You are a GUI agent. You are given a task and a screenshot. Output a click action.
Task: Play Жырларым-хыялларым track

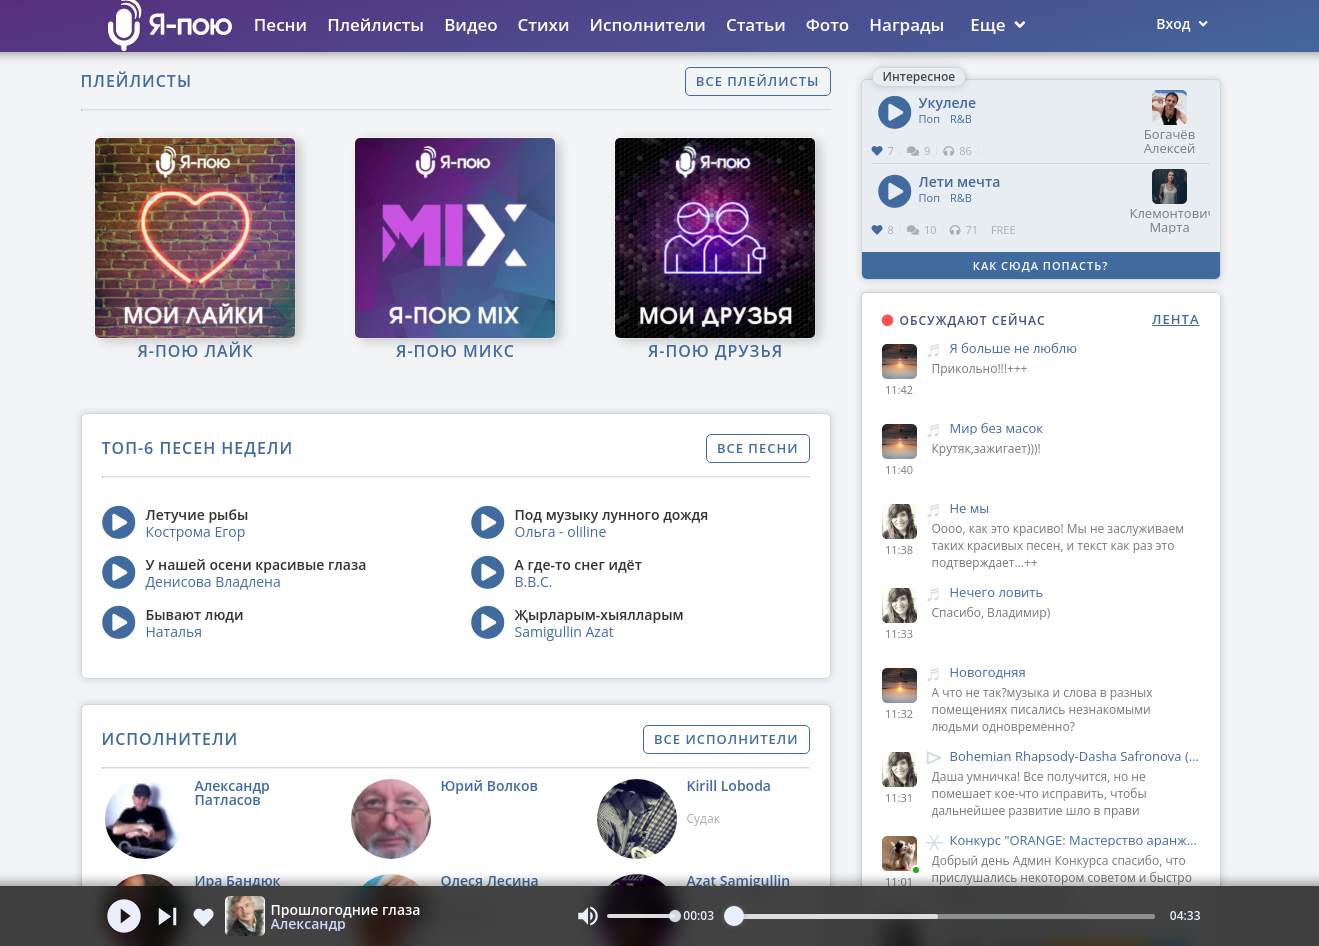[x=487, y=622]
